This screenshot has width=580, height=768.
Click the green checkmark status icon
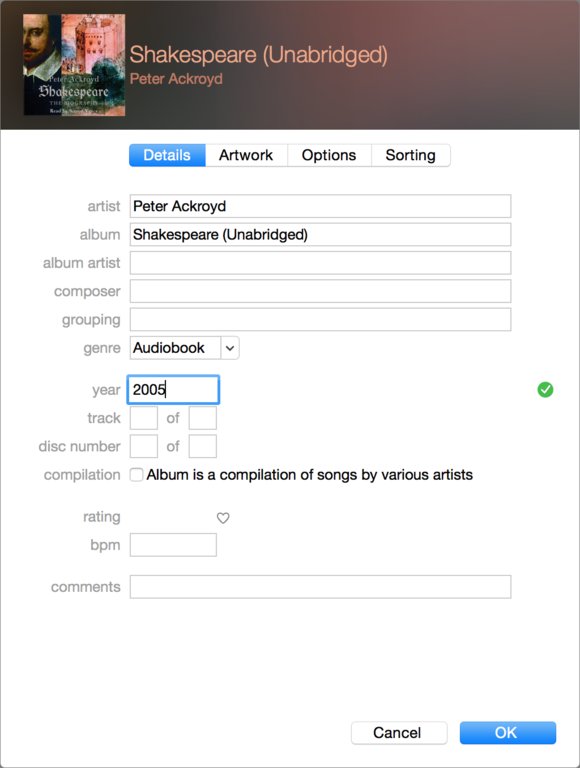coord(545,390)
